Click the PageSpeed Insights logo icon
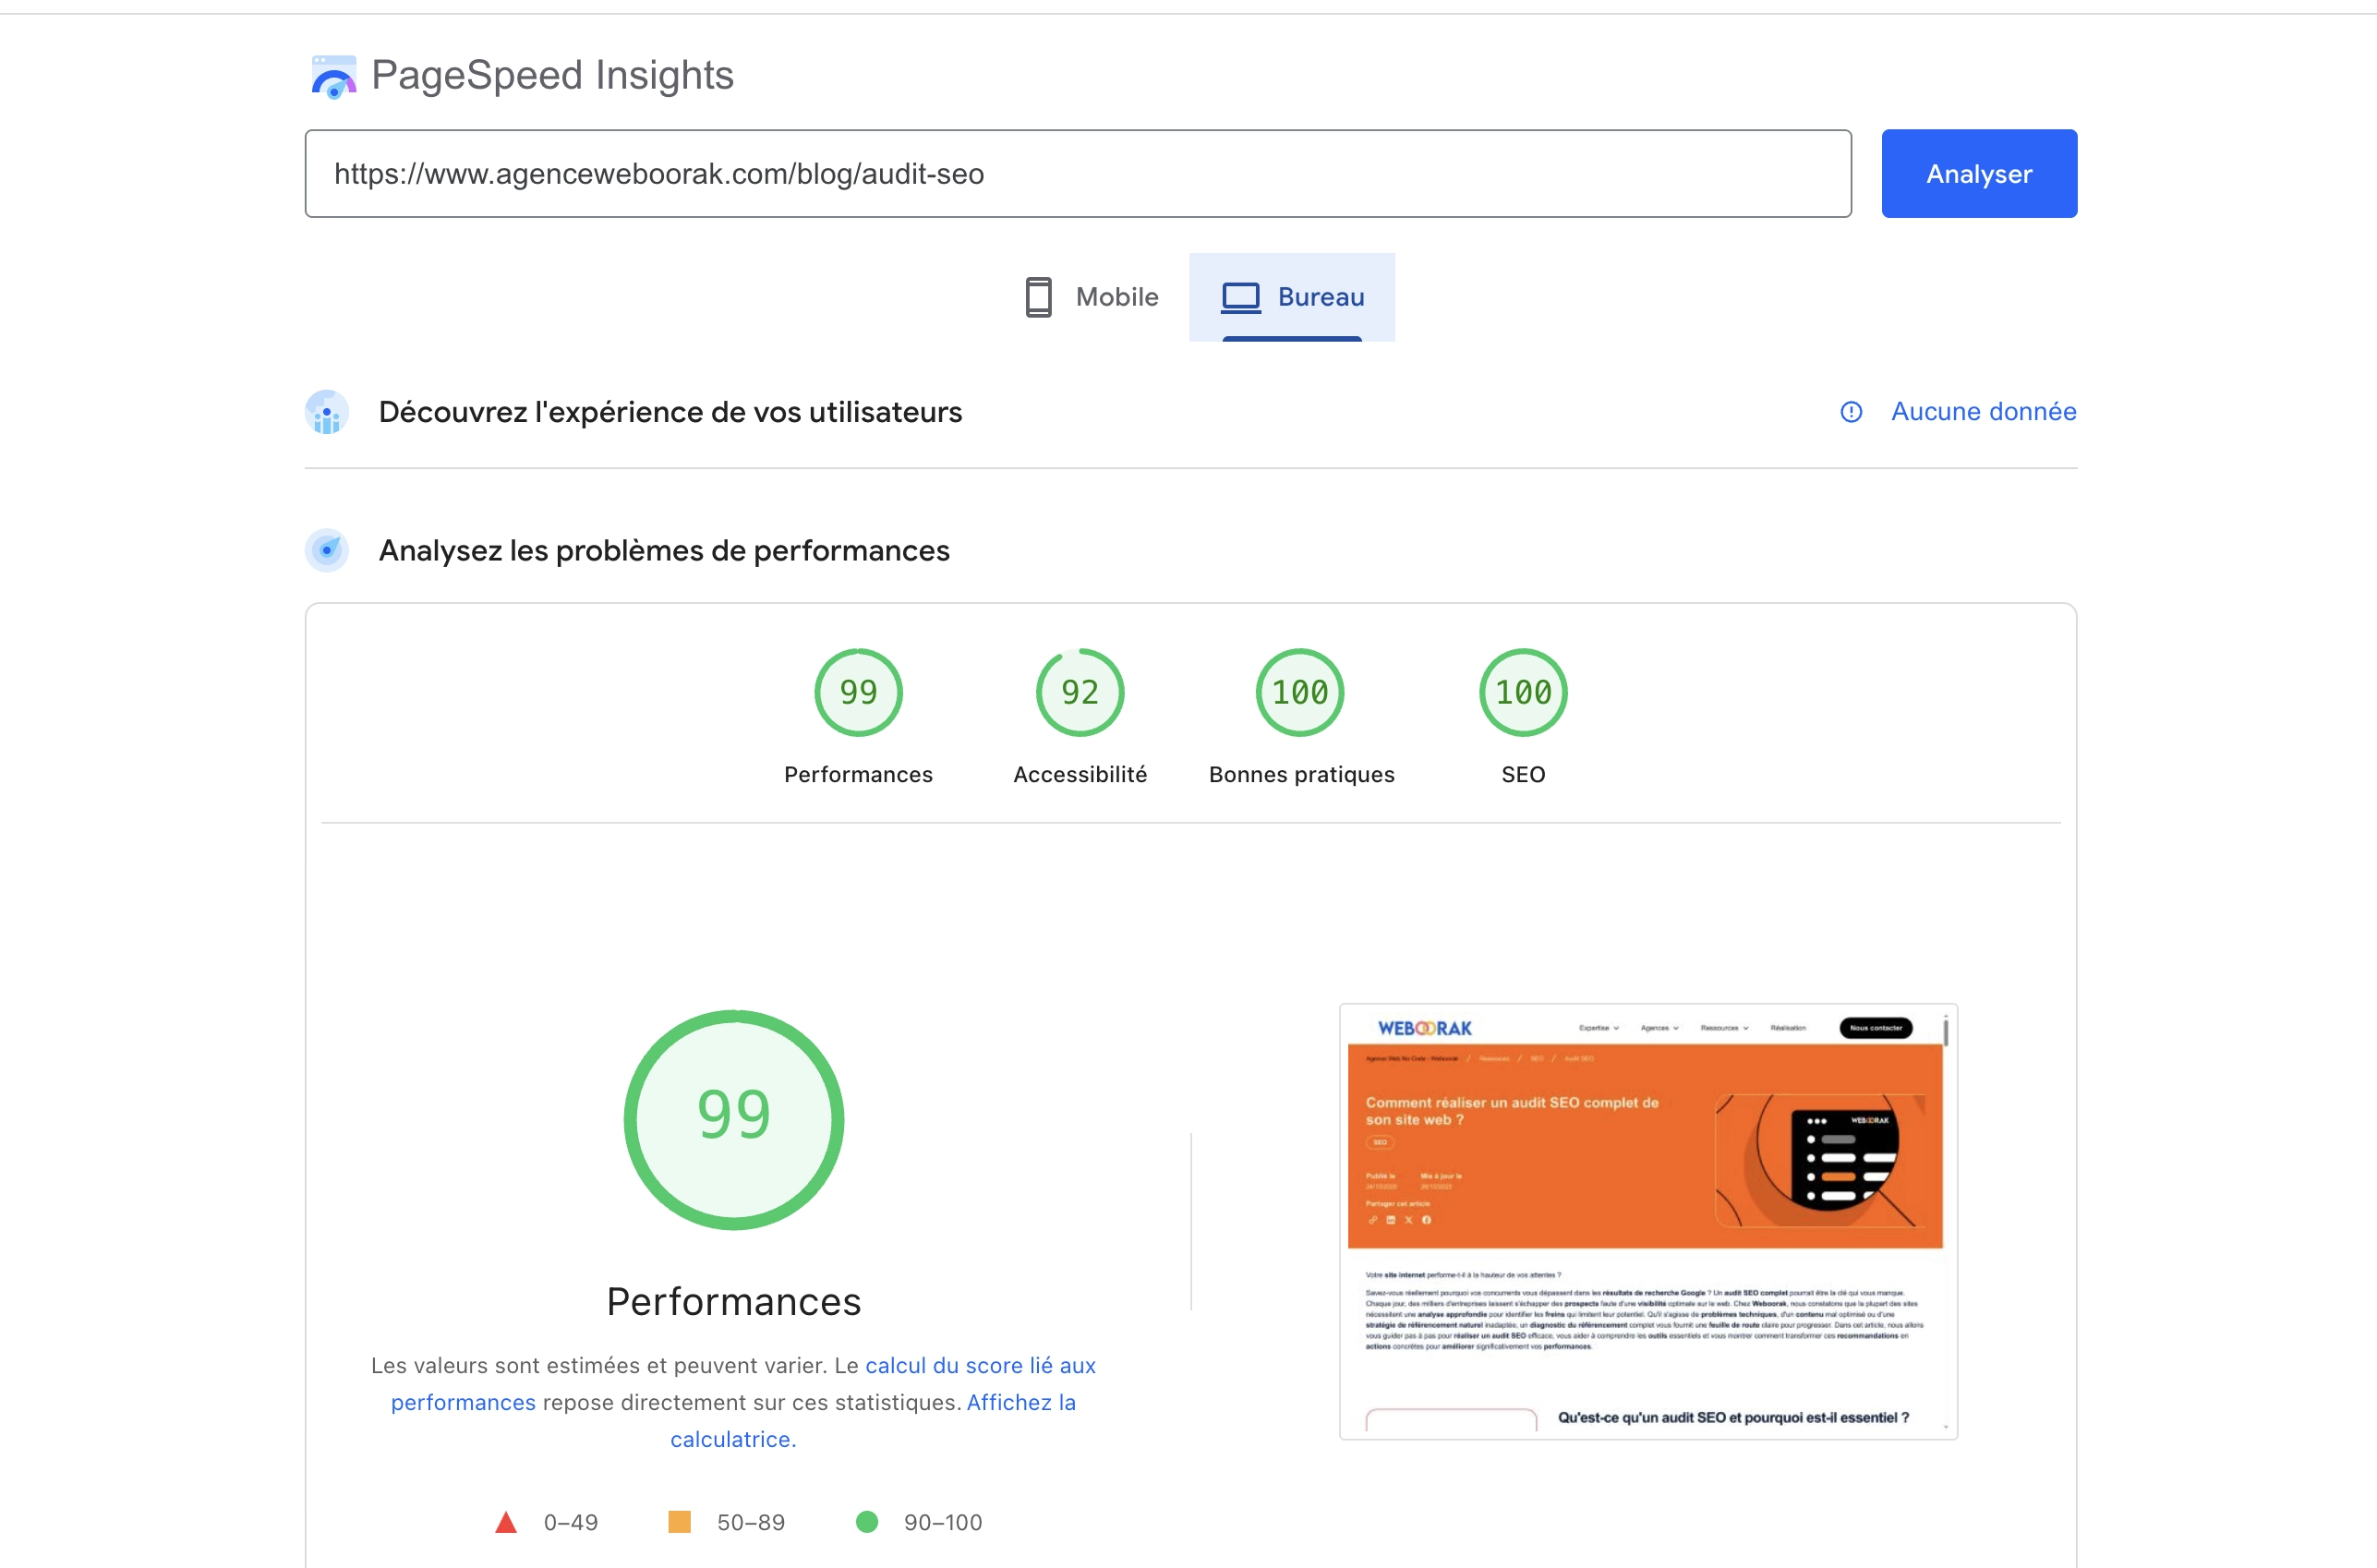2377x1568 pixels. 333,77
